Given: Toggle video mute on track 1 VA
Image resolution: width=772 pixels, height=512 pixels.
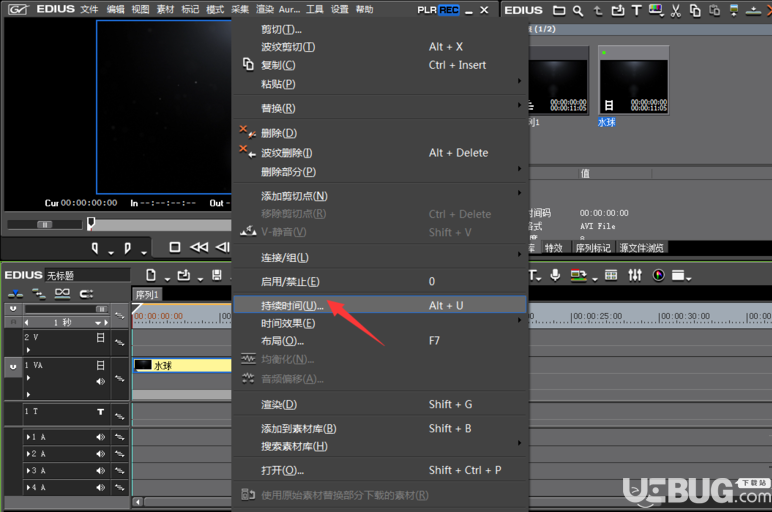Looking at the screenshot, I should [100, 365].
